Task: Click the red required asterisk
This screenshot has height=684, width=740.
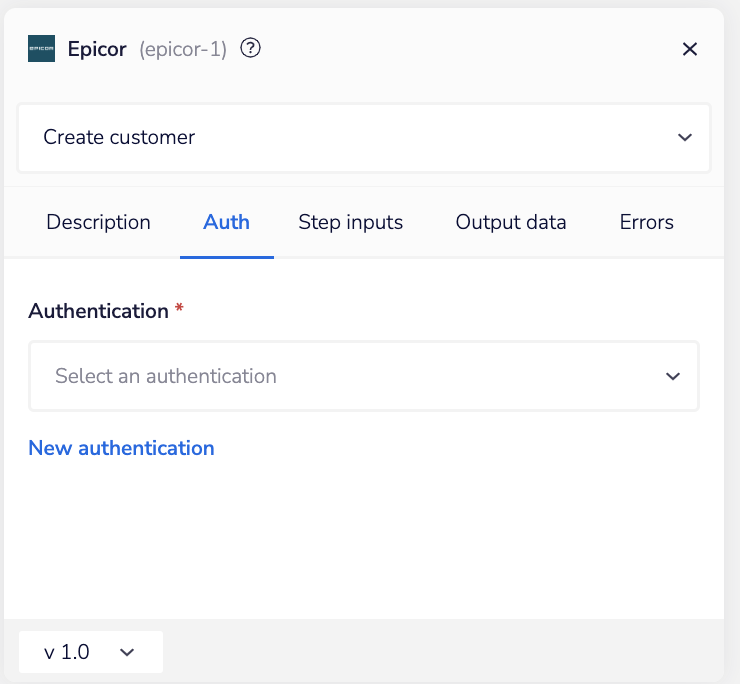Action: [x=179, y=310]
